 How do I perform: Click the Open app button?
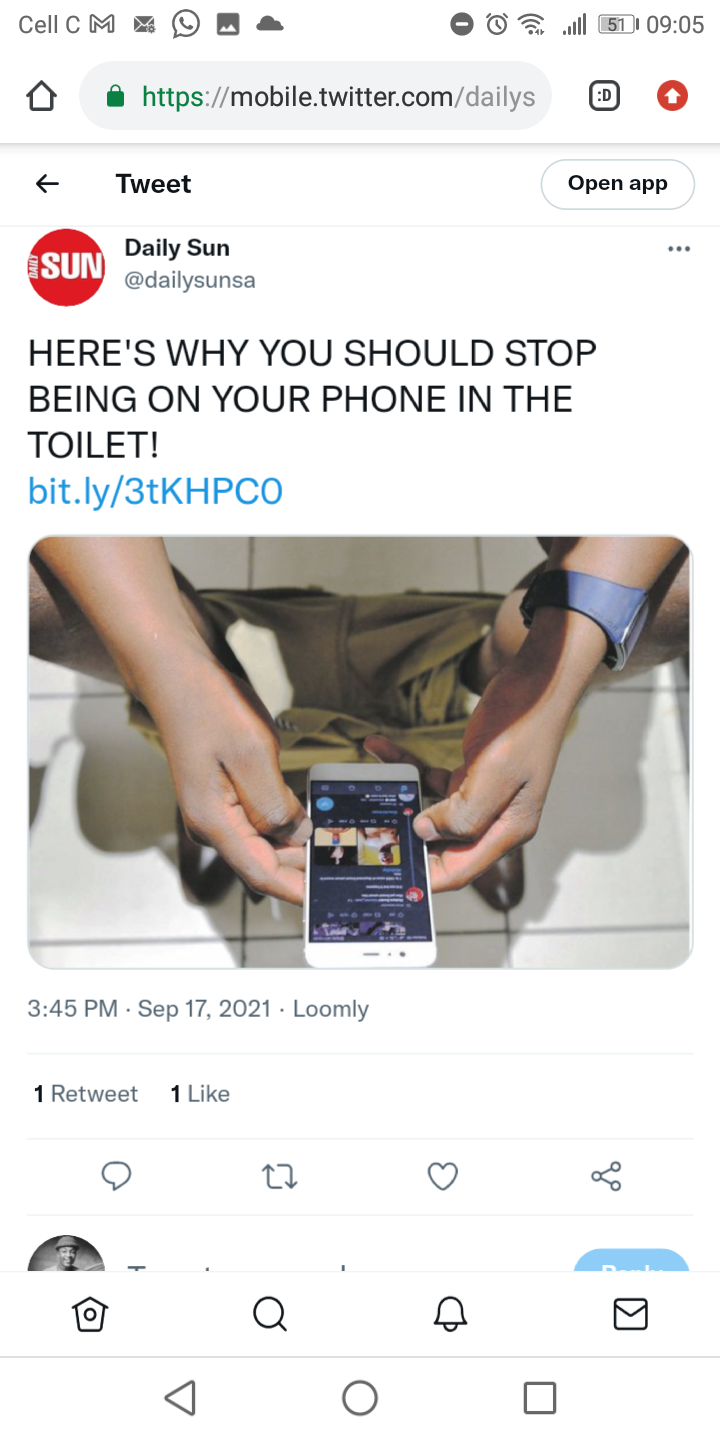point(617,184)
